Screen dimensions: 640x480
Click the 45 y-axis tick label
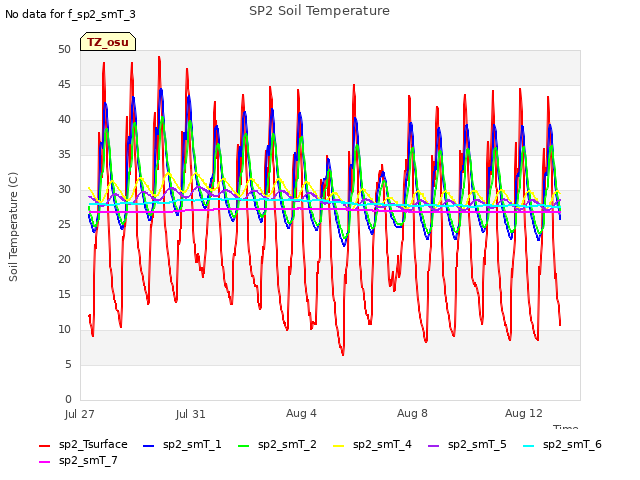point(64,85)
